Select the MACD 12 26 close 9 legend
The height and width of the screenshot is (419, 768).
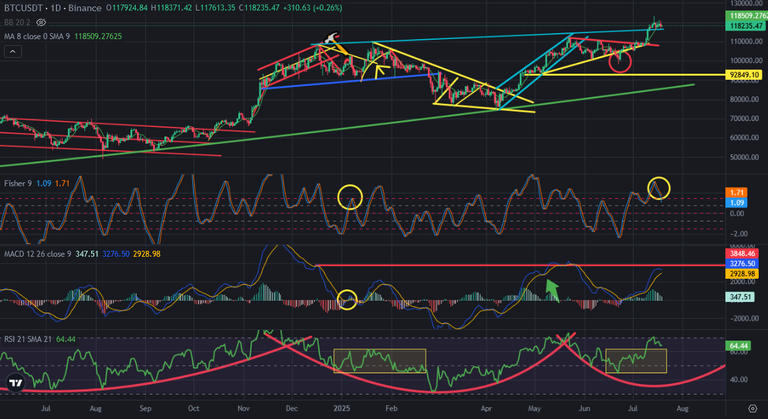click(38, 254)
